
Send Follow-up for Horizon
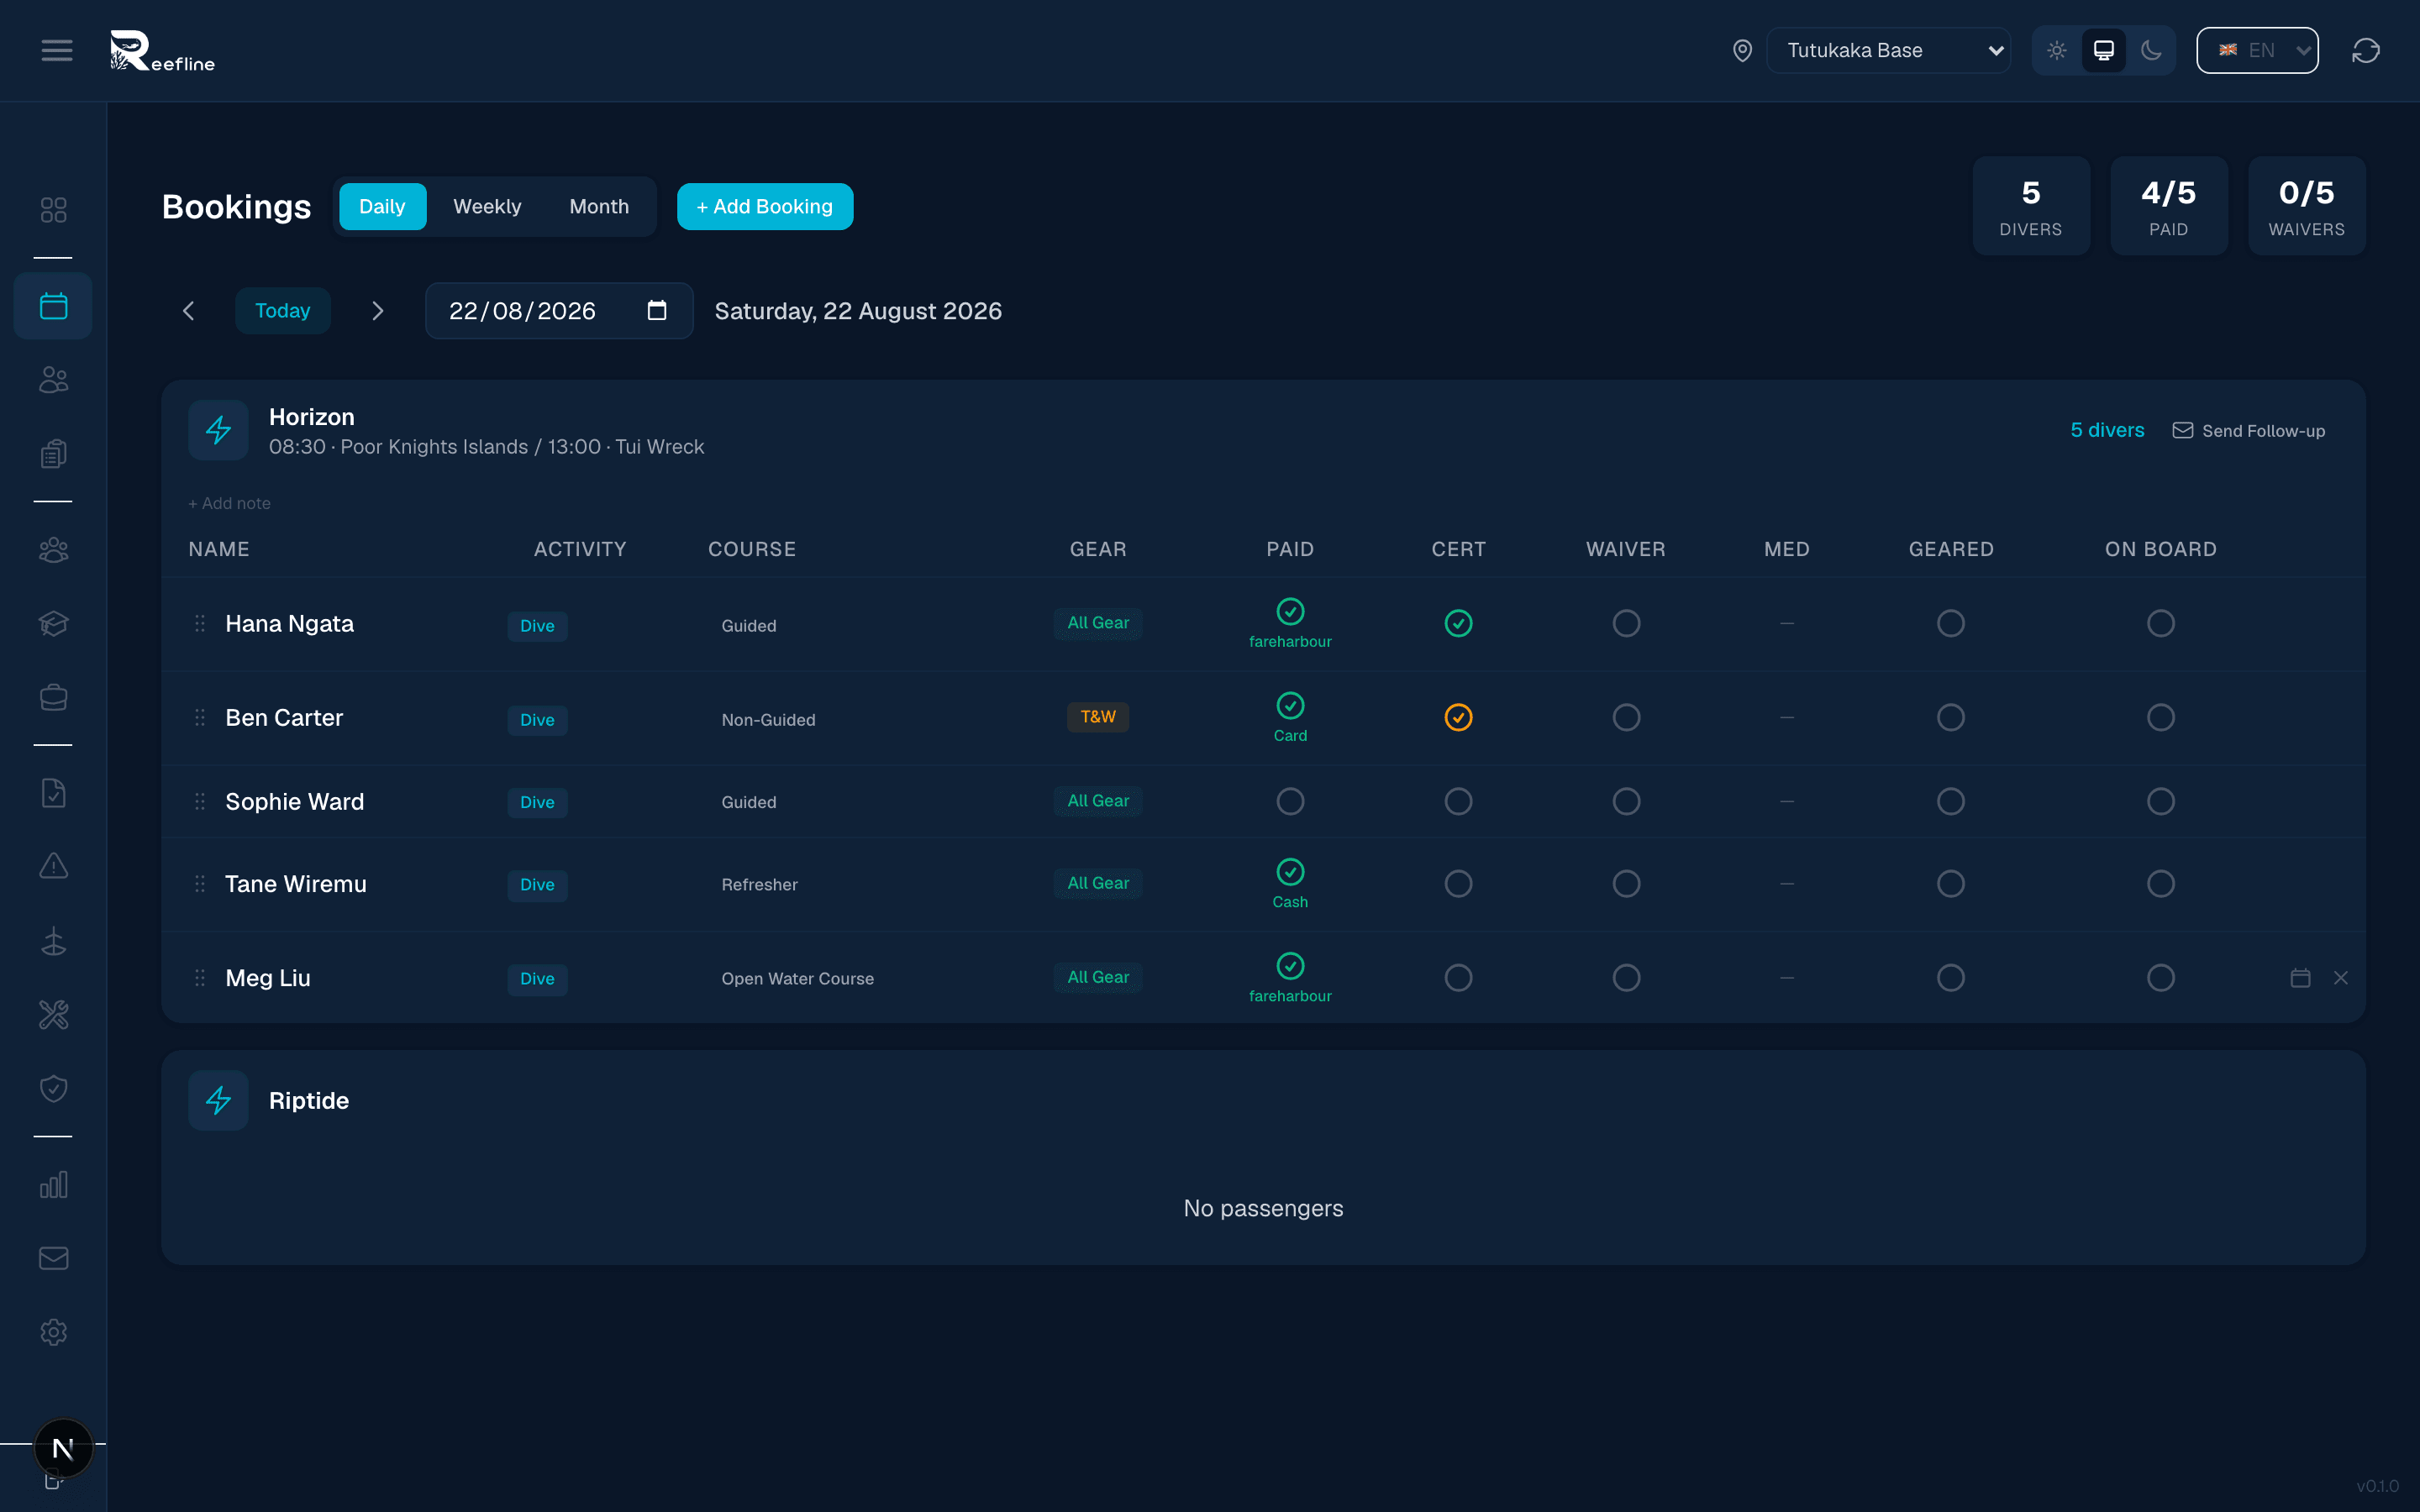2249,431
